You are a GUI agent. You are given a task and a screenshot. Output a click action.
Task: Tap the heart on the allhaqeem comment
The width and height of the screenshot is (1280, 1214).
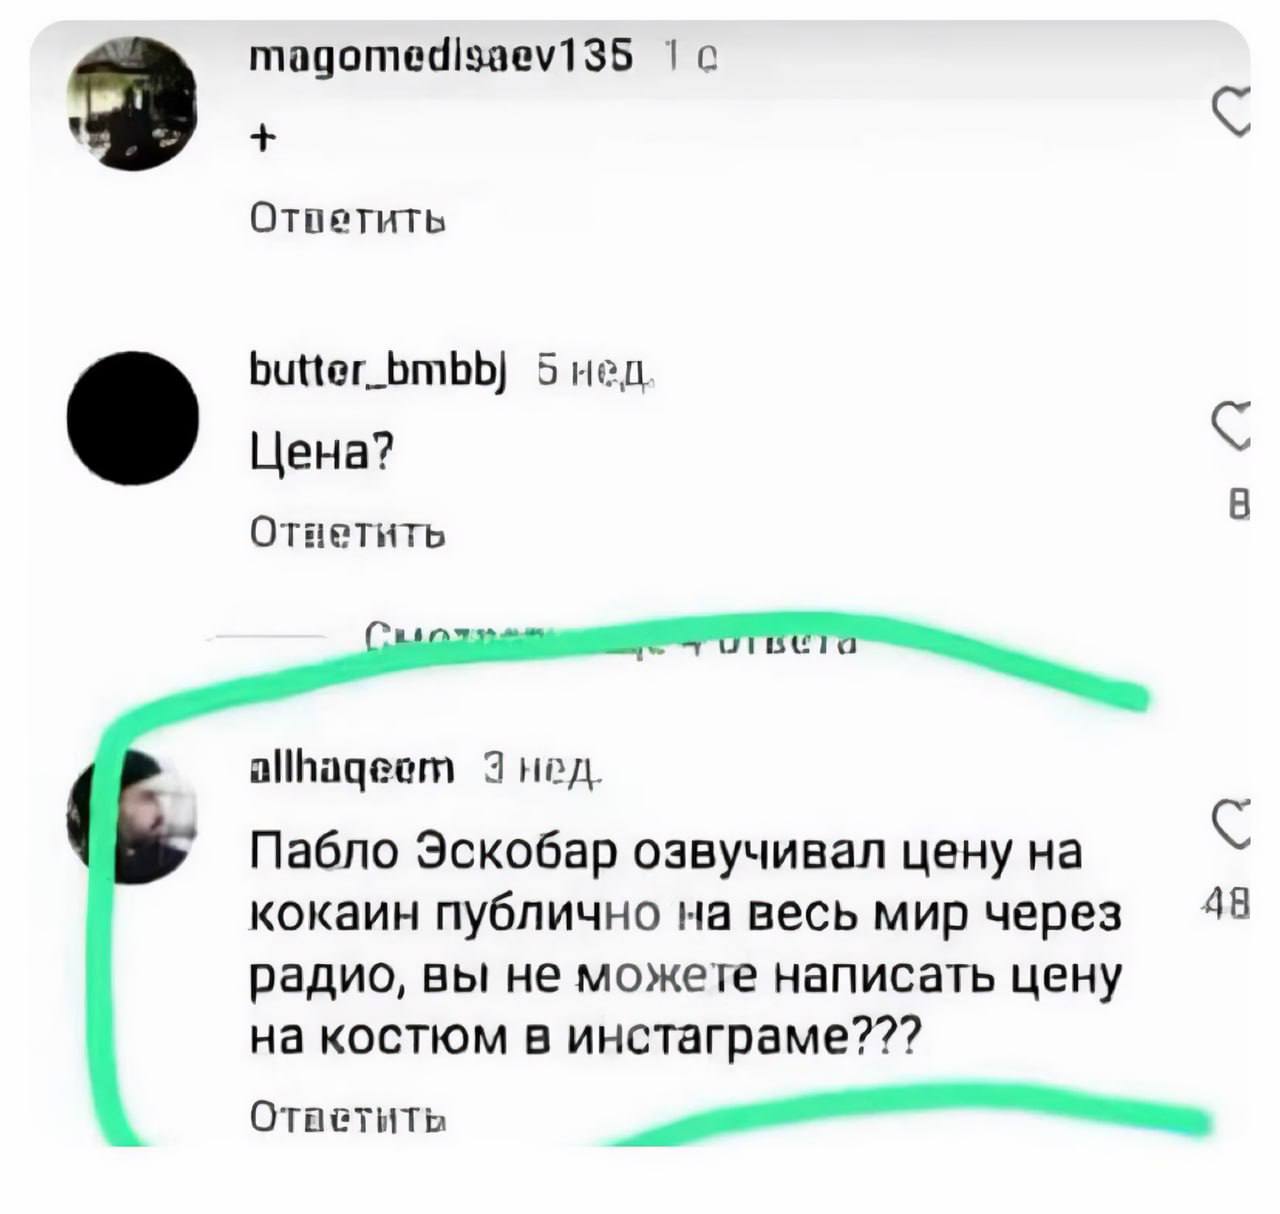1232,825
